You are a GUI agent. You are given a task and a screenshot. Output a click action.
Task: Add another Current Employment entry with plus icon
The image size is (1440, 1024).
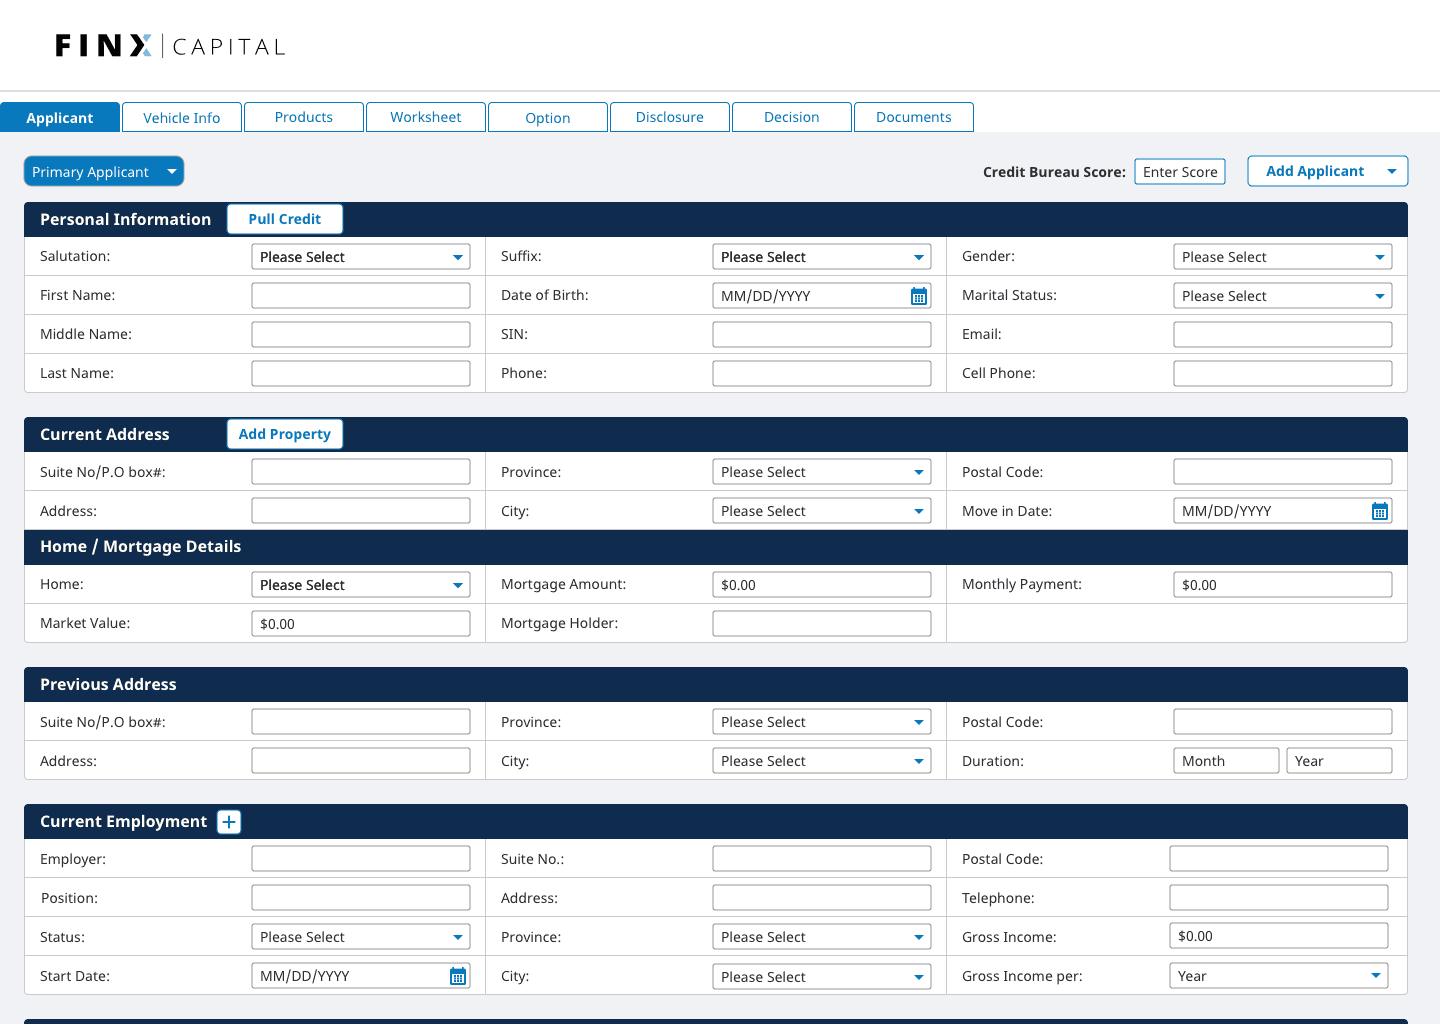[x=229, y=822]
